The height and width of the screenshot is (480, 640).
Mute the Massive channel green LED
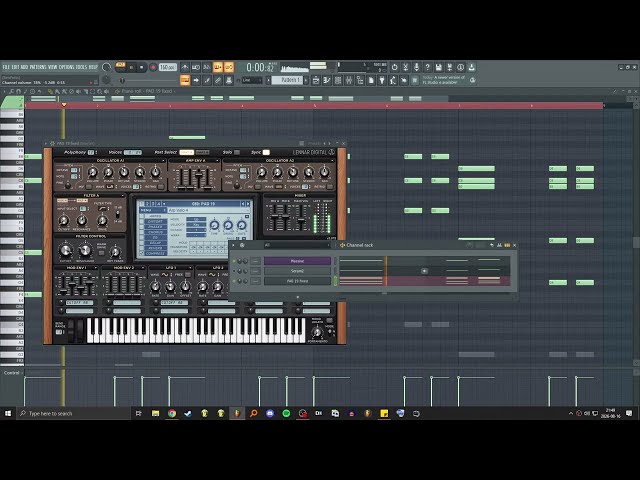234,261
